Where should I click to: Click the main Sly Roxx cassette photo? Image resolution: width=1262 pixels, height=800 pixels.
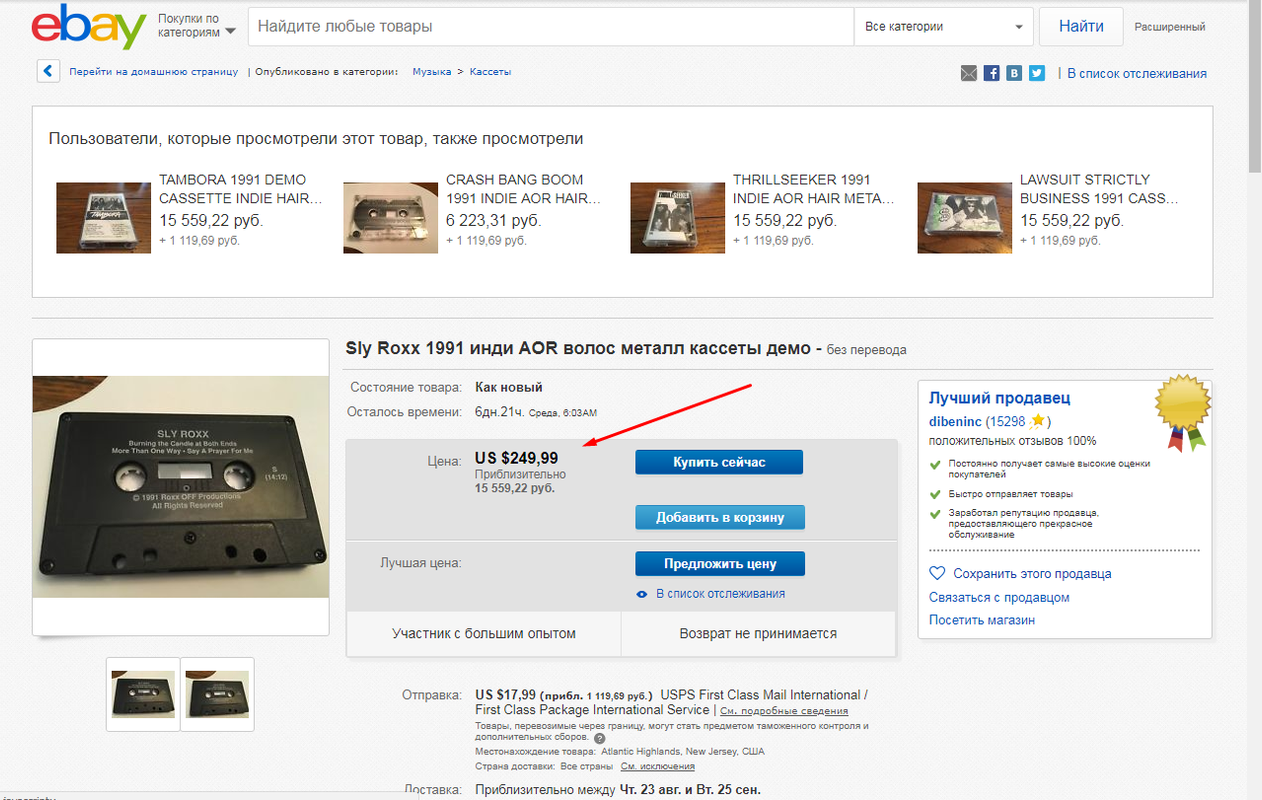pos(181,486)
